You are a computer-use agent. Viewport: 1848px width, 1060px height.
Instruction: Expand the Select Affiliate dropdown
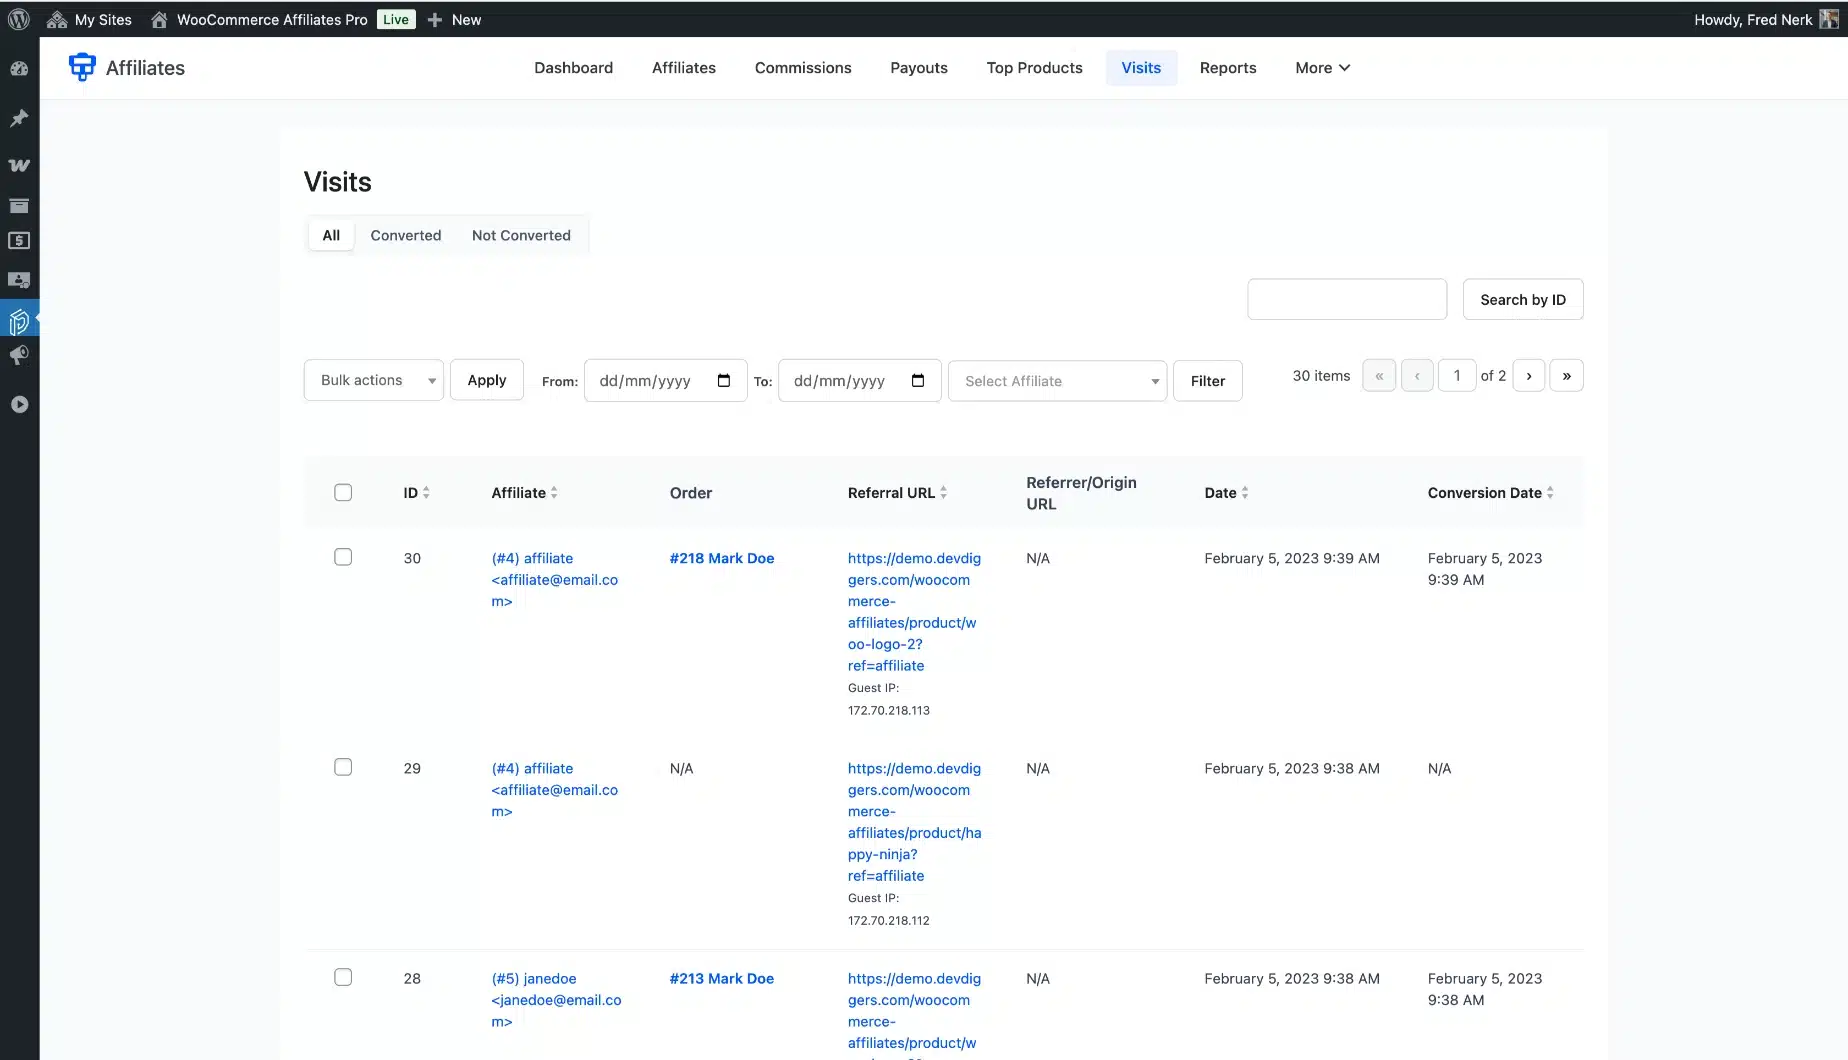[x=1057, y=381]
